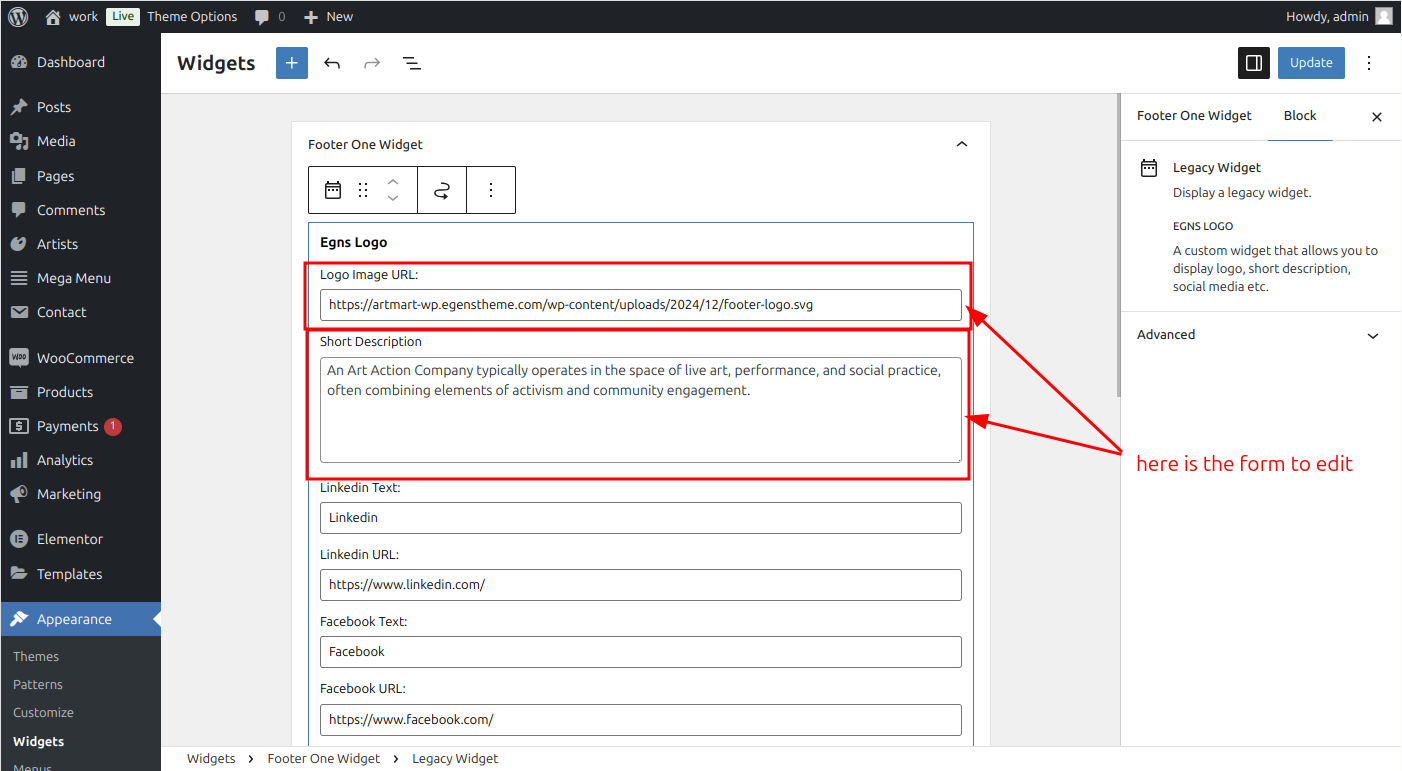Click the Undo arrow icon
Screen dimensions: 1402x771
pyautogui.click(x=332, y=63)
